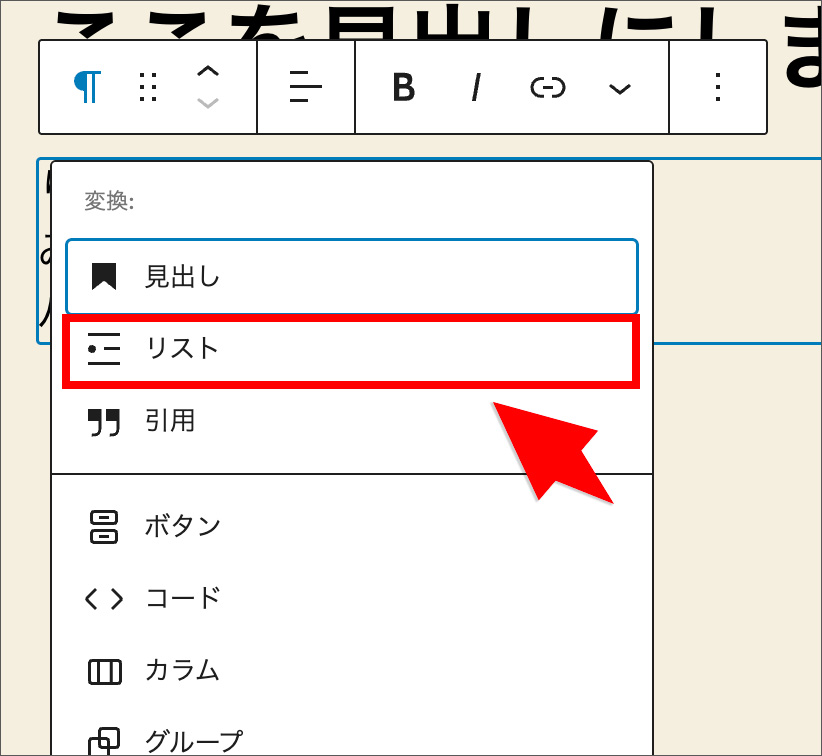Click the bullet list icon beside リスト
The height and width of the screenshot is (756, 822).
(104, 349)
